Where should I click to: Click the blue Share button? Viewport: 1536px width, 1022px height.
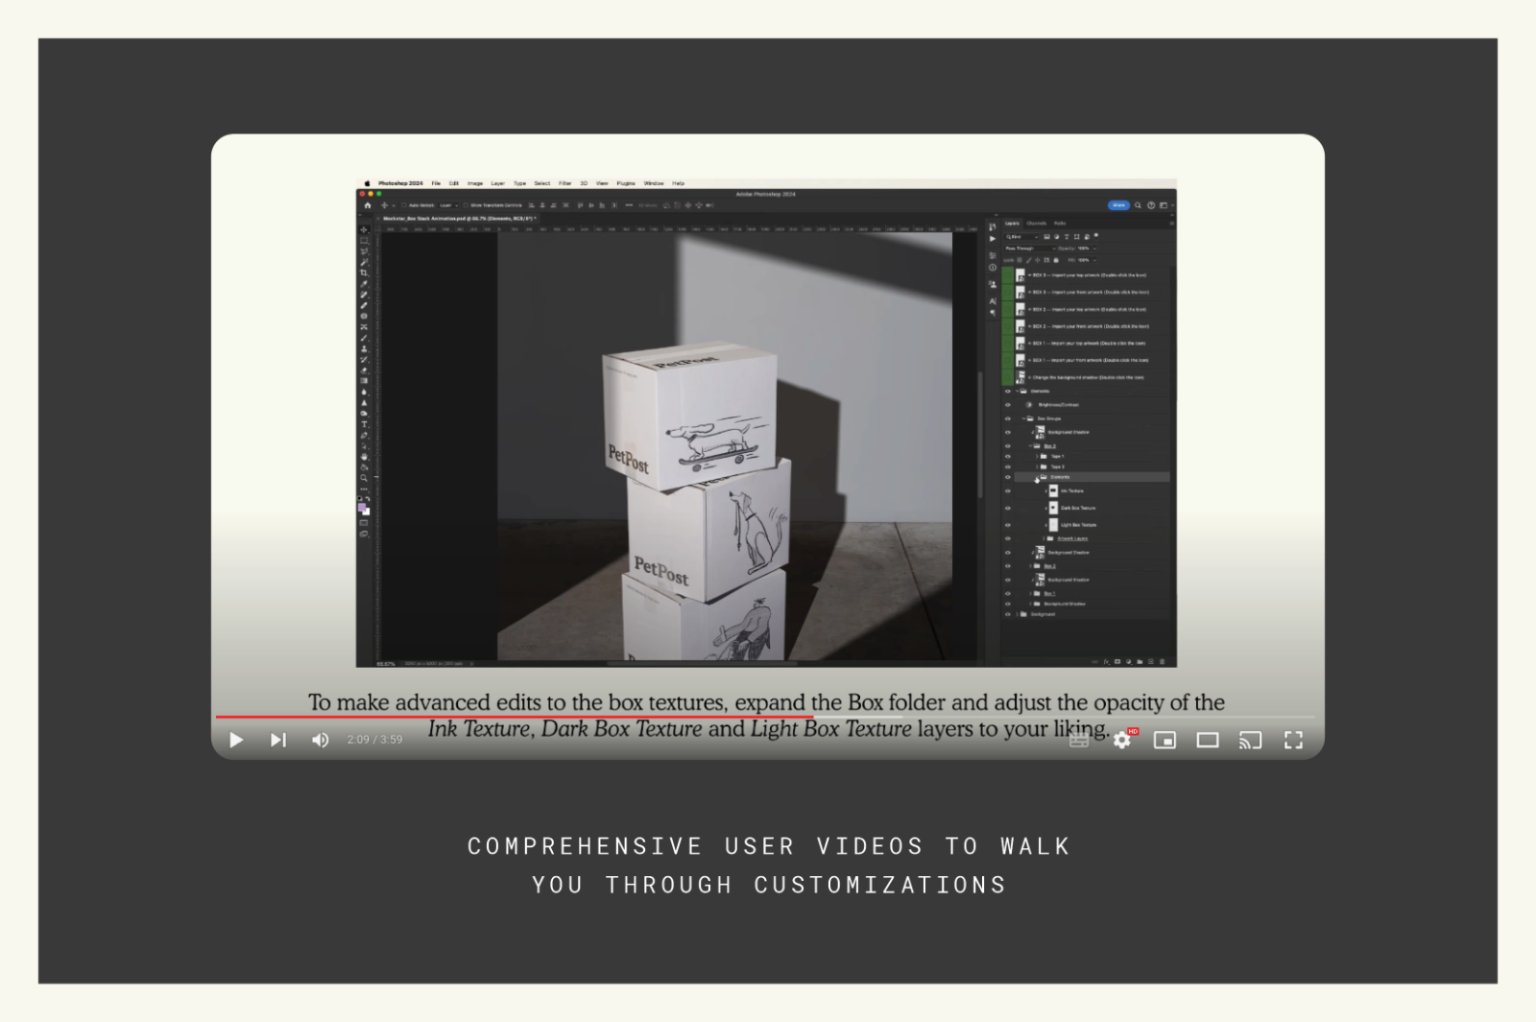click(x=1118, y=205)
